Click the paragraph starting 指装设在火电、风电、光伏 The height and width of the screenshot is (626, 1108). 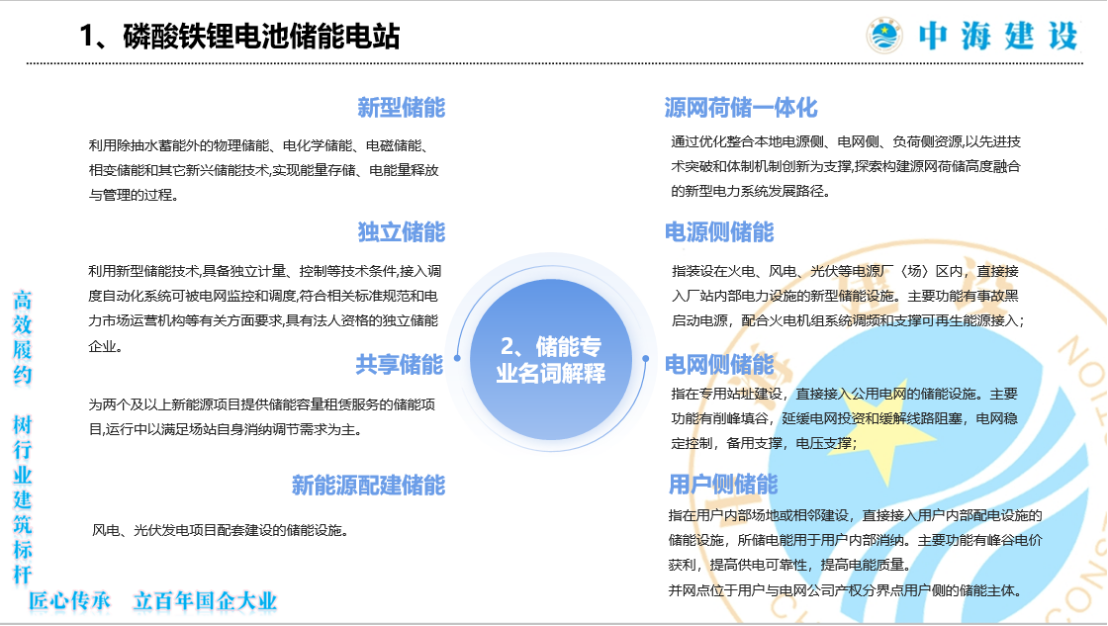(847, 295)
